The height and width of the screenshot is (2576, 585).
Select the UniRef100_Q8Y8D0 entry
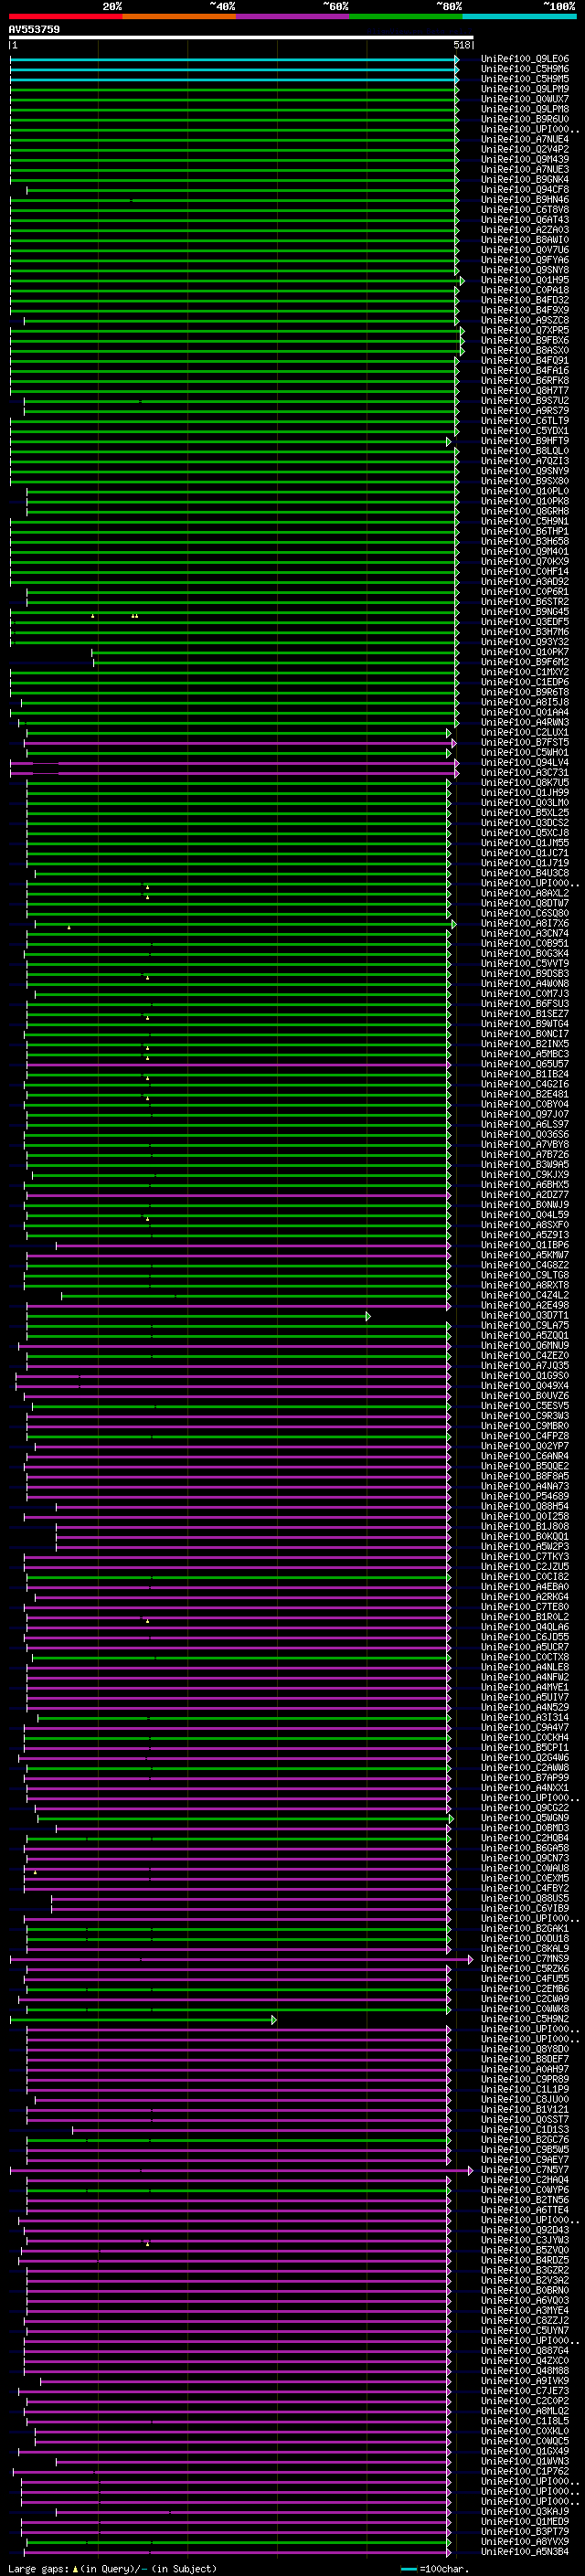point(525,2049)
